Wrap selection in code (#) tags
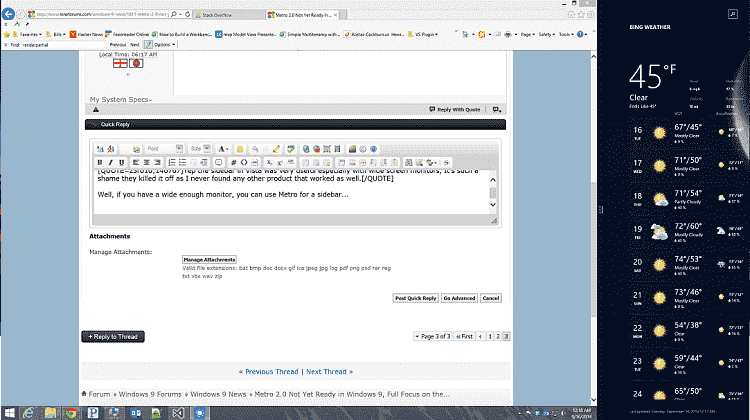750x420 pixels. point(233,163)
